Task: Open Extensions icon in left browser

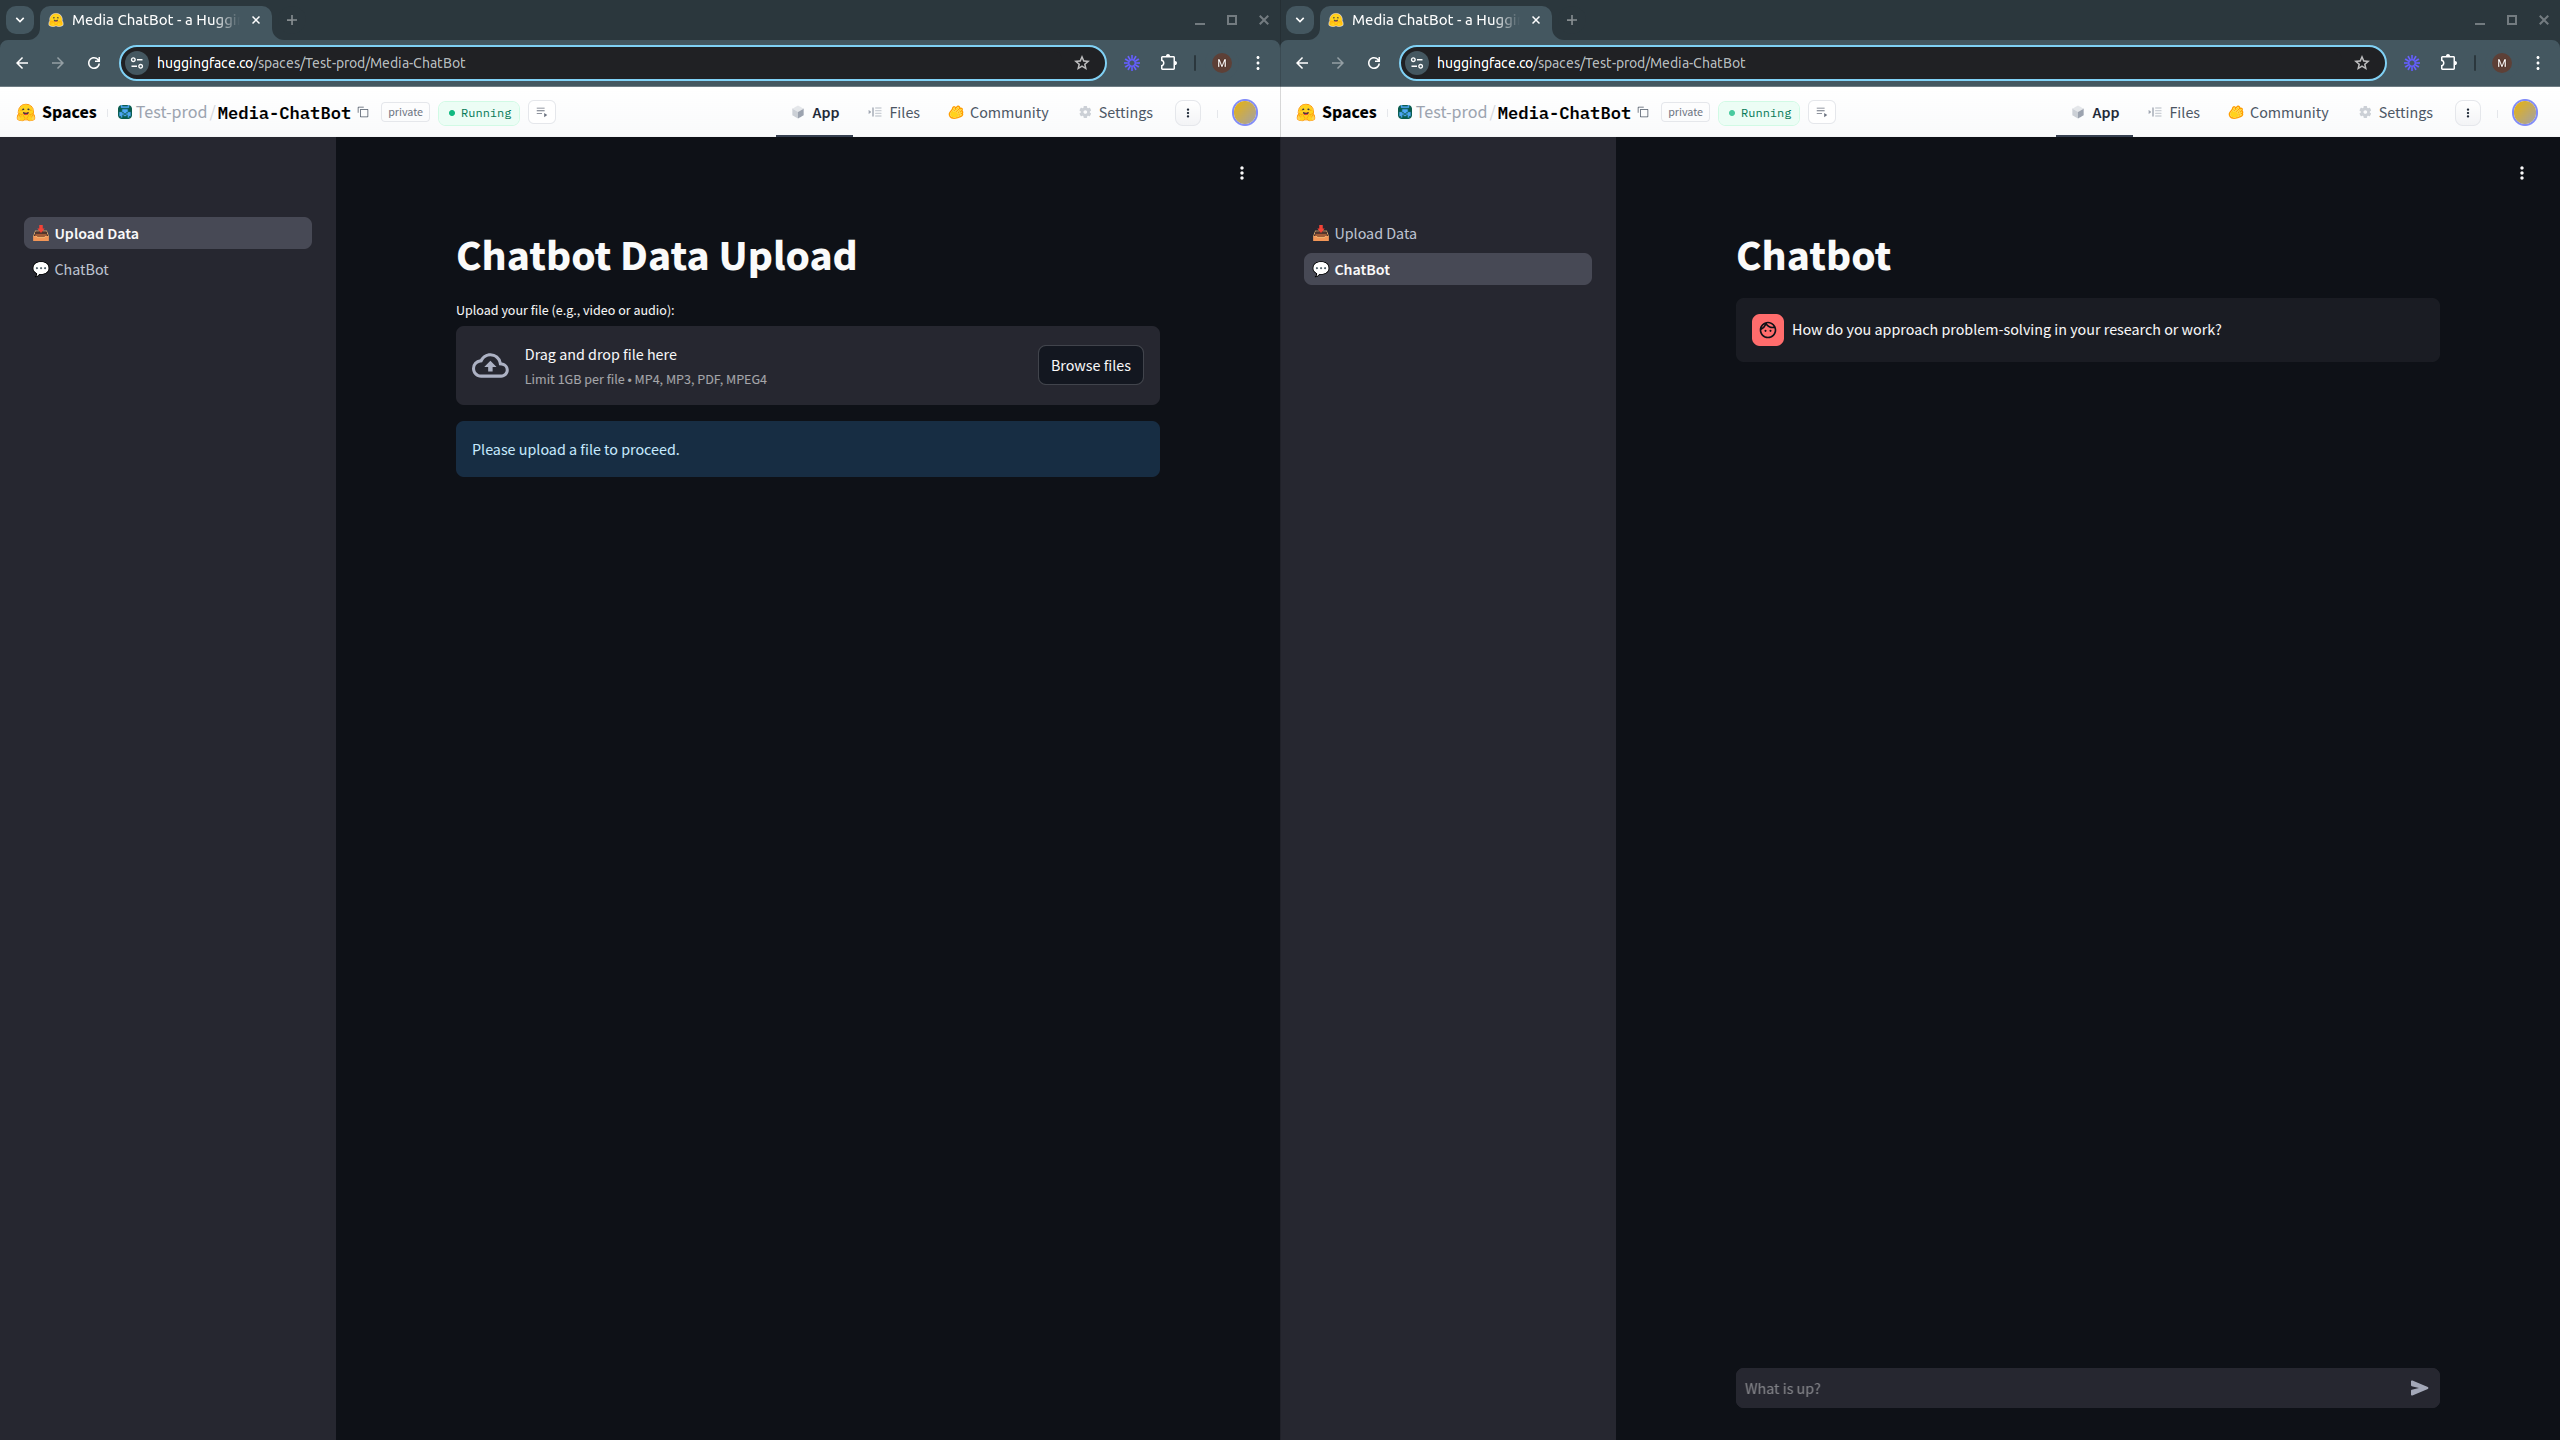Action: [x=1168, y=63]
